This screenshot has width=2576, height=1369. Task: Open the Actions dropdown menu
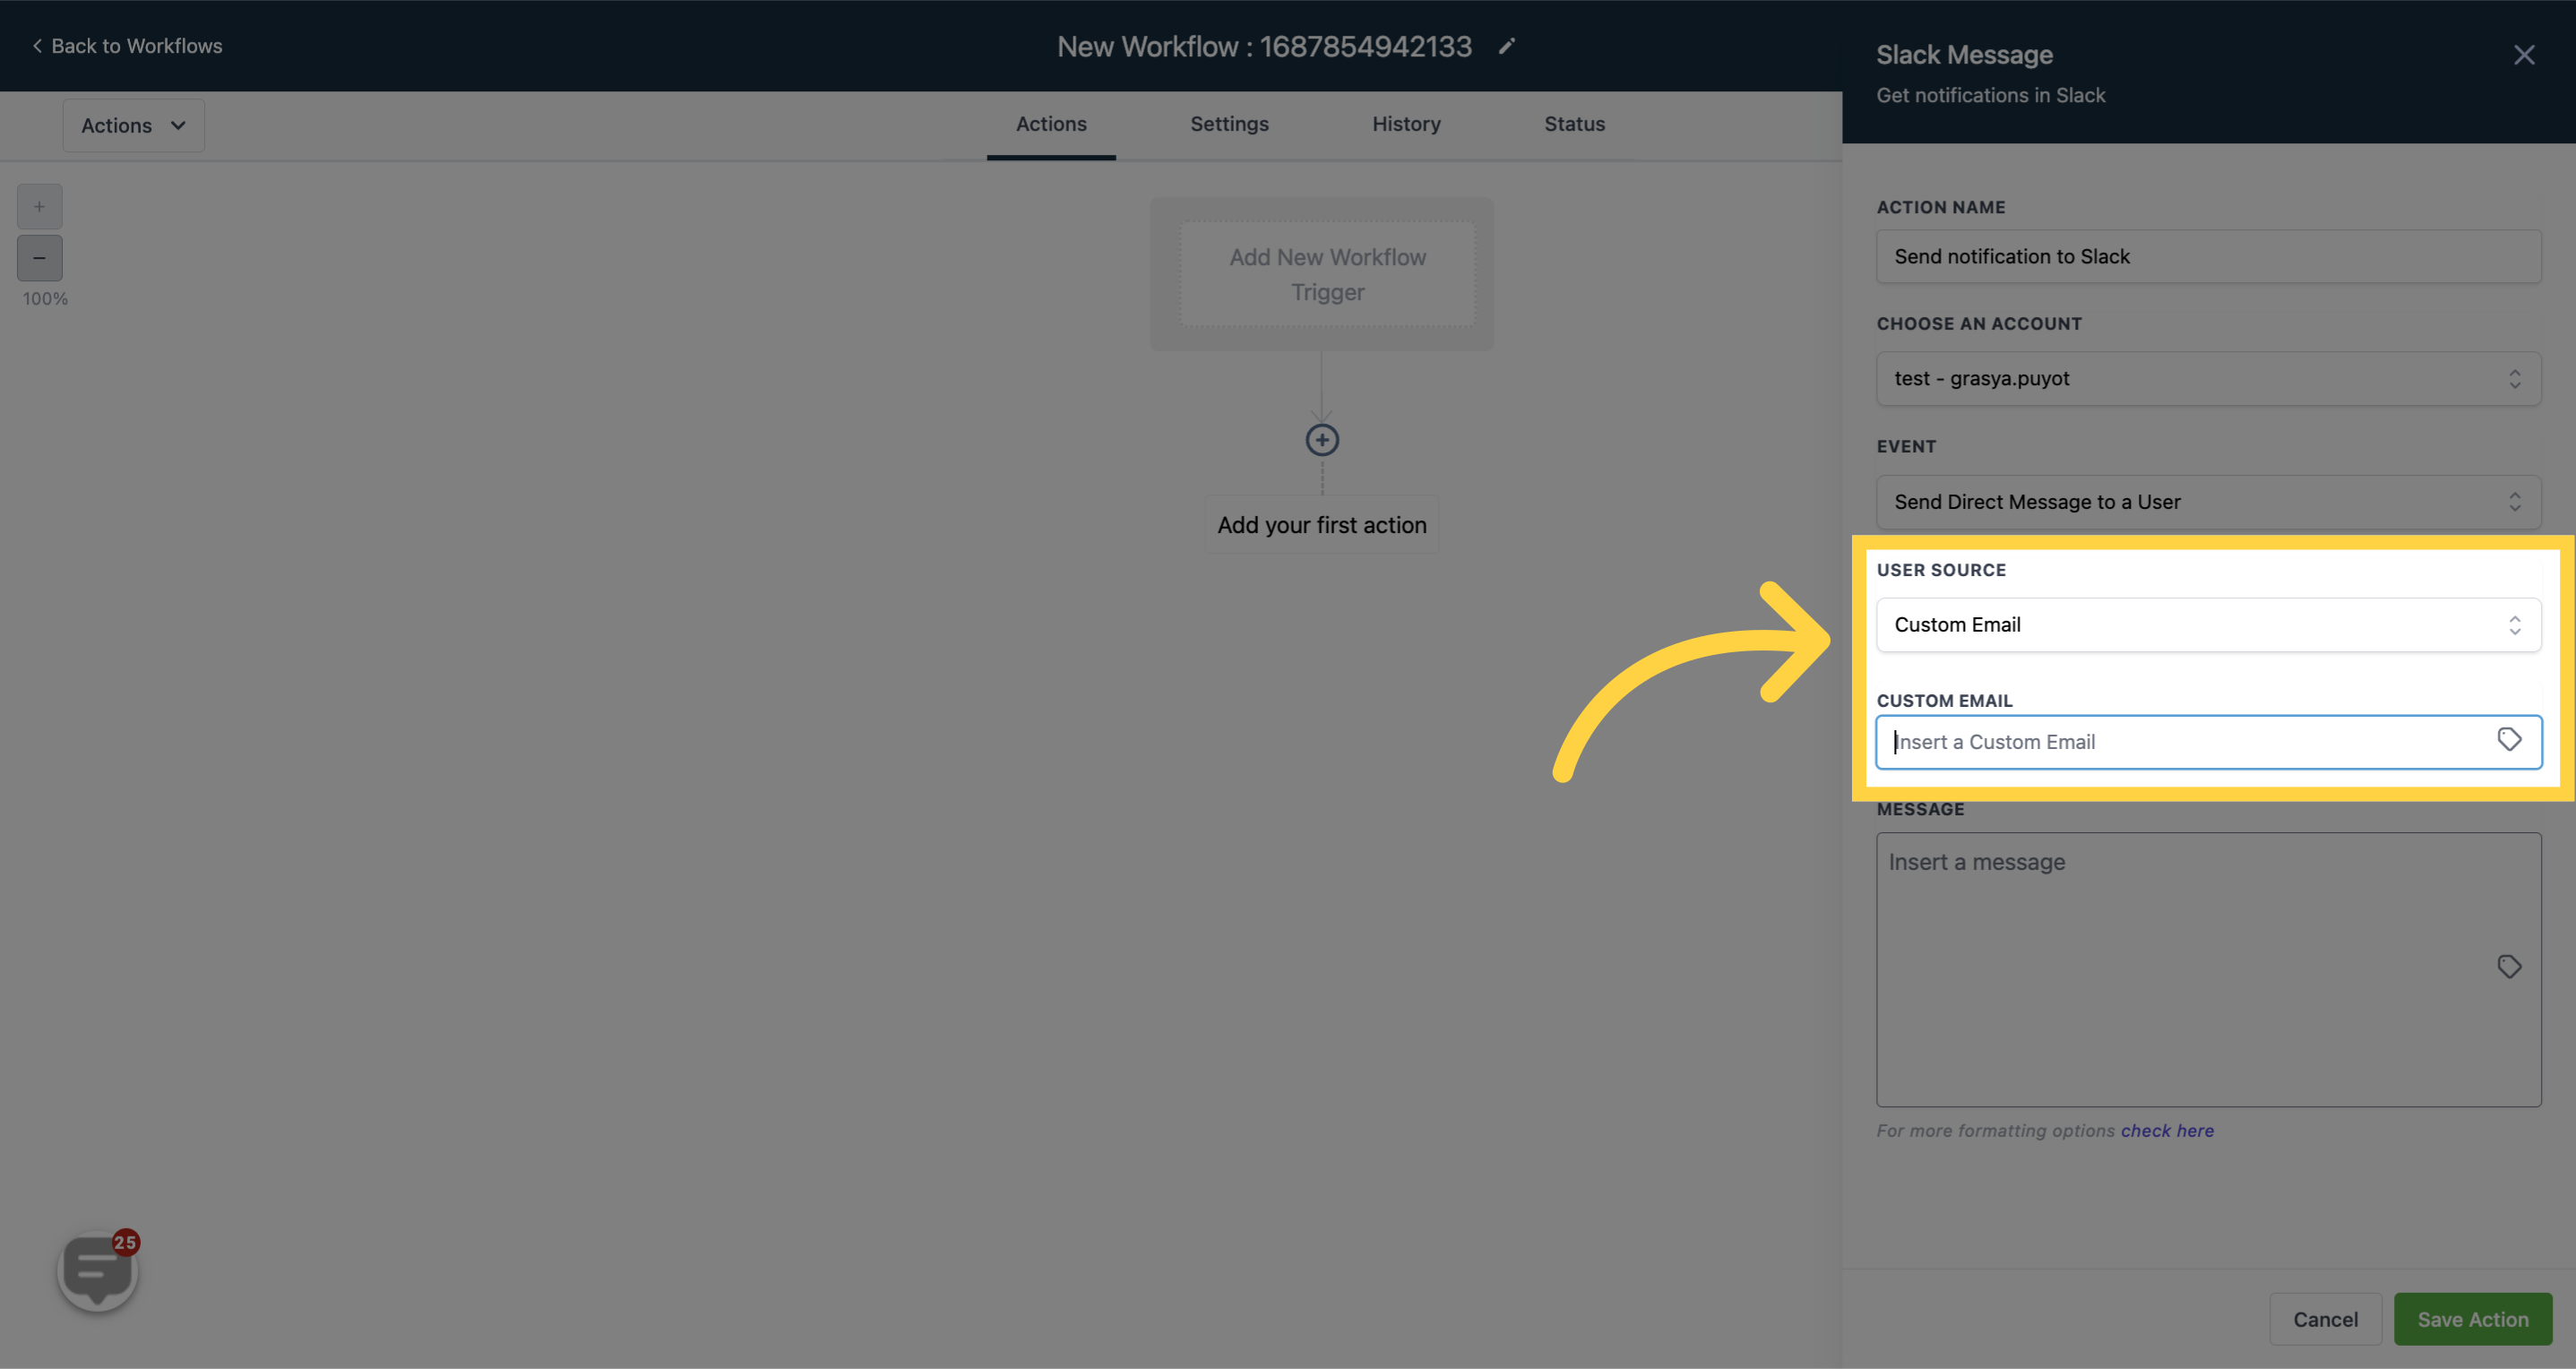(x=134, y=126)
